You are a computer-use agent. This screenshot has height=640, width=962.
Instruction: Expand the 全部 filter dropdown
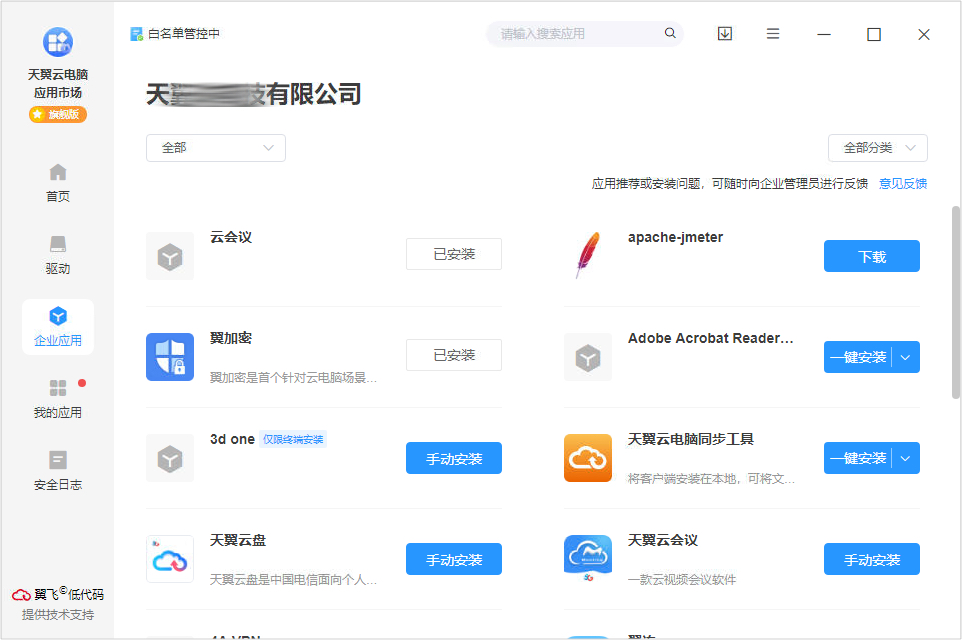click(216, 148)
